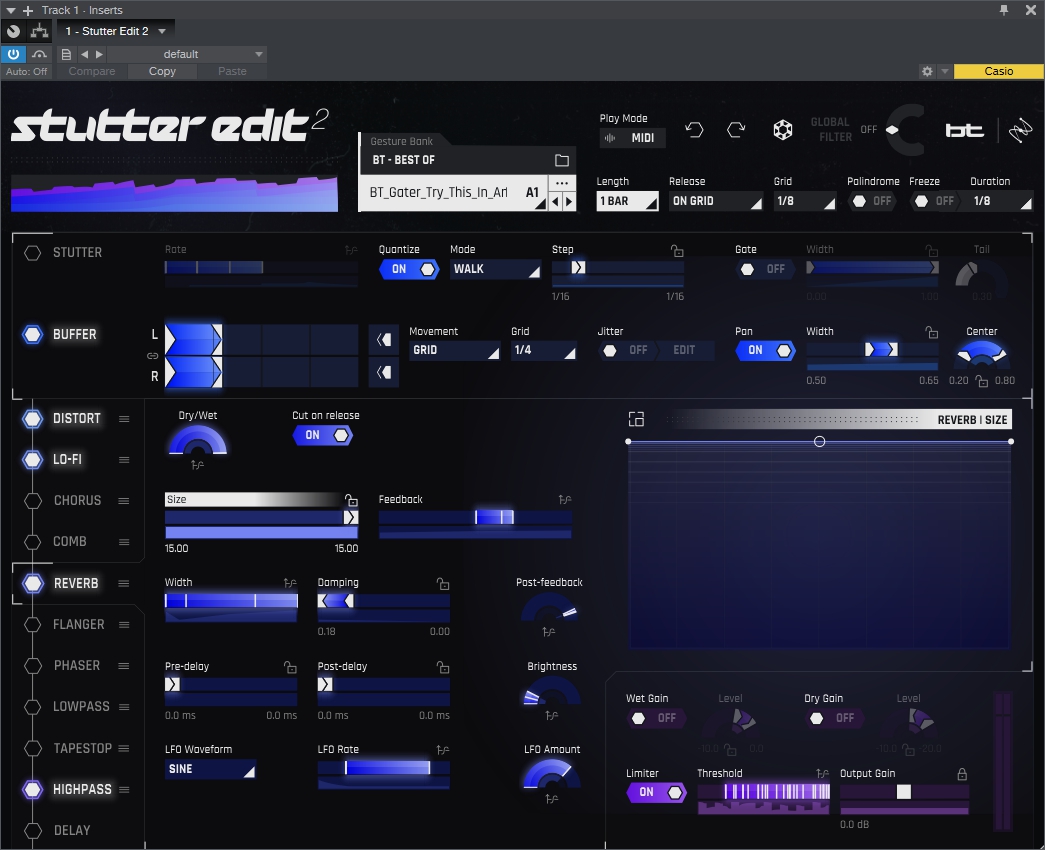Open the default preset dropdown

point(187,54)
